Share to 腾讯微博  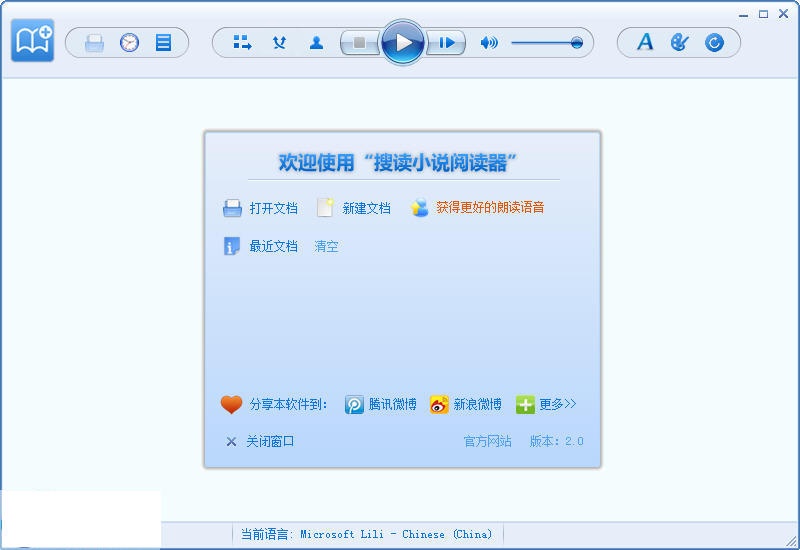(x=392, y=405)
